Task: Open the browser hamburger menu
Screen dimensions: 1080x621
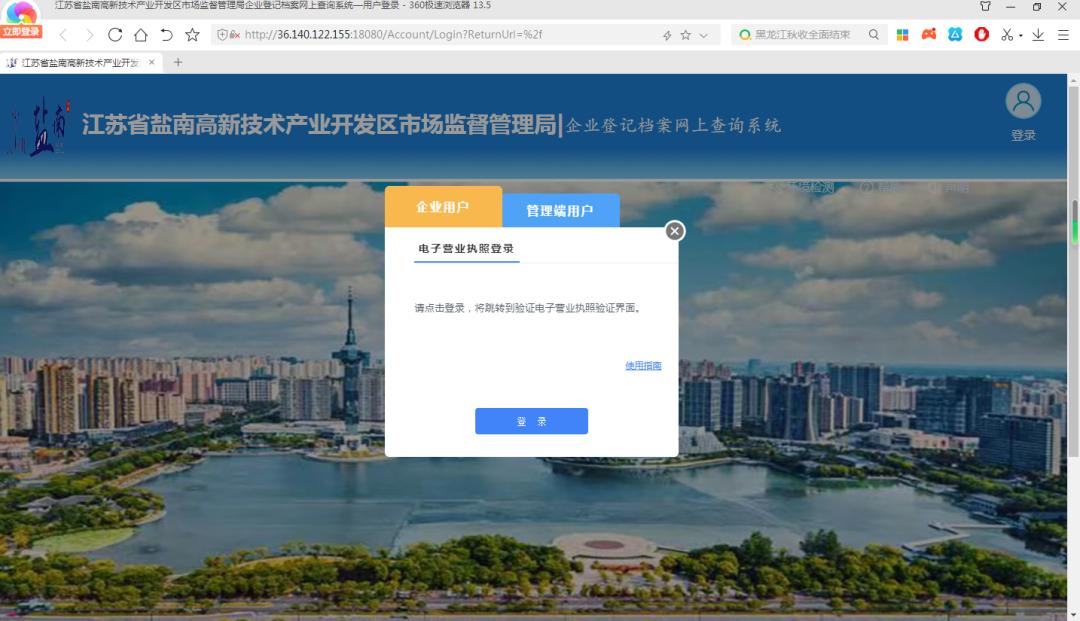Action: pyautogui.click(x=1063, y=34)
